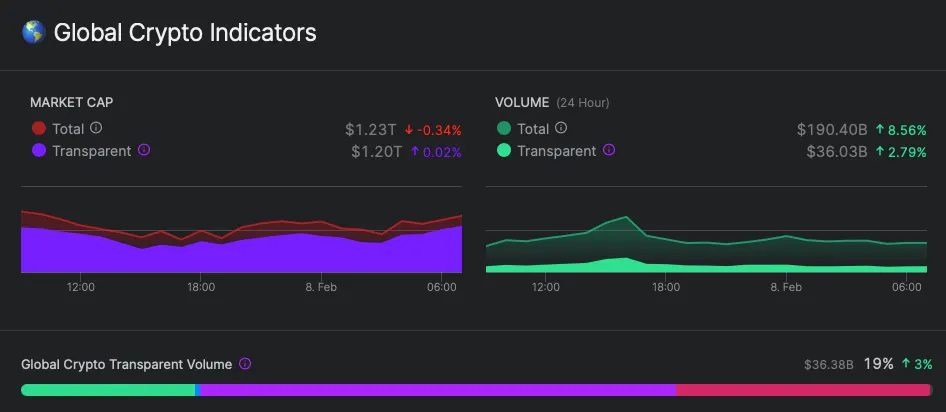The width and height of the screenshot is (946, 412).
Task: Click the globe emoji in the header
Action: (34, 33)
